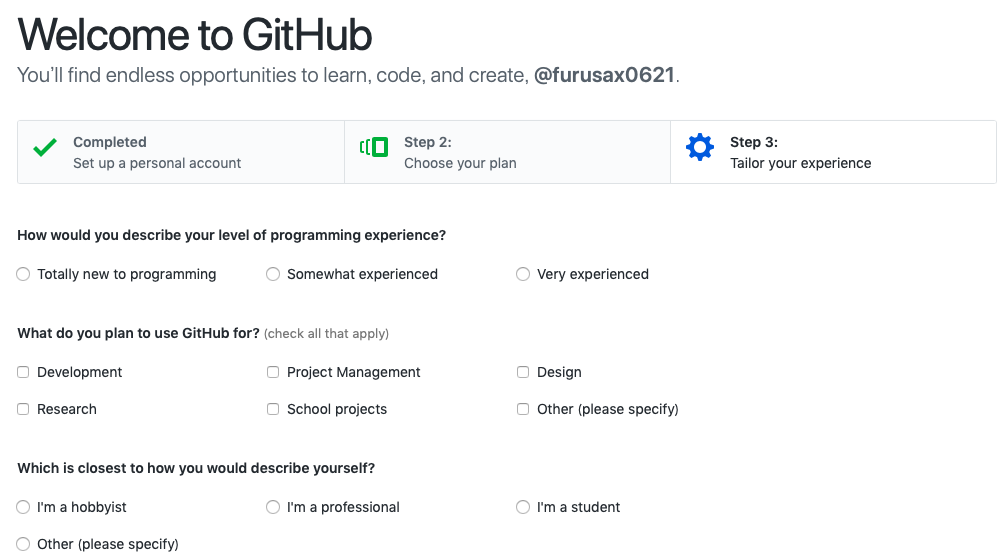Screen dimensions: 1002x560
Task: Check the Development checkbox
Action: coord(23,372)
